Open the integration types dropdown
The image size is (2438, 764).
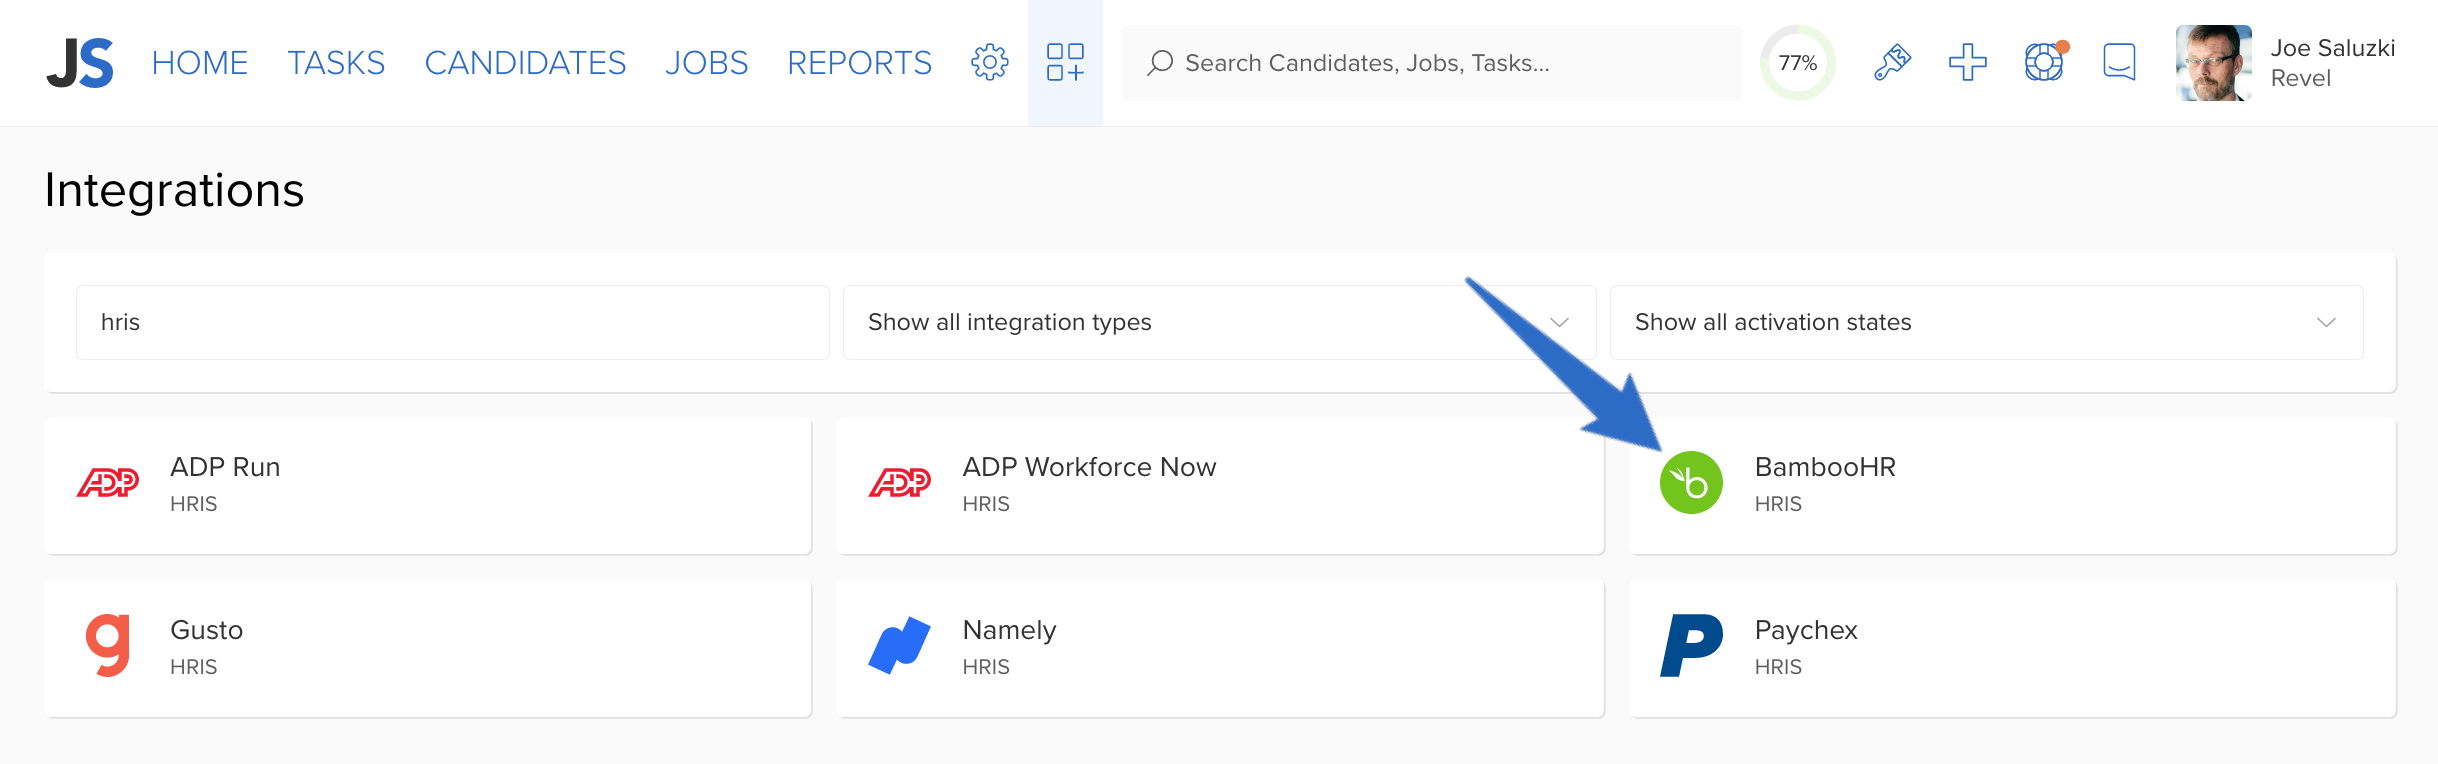(x=1219, y=322)
